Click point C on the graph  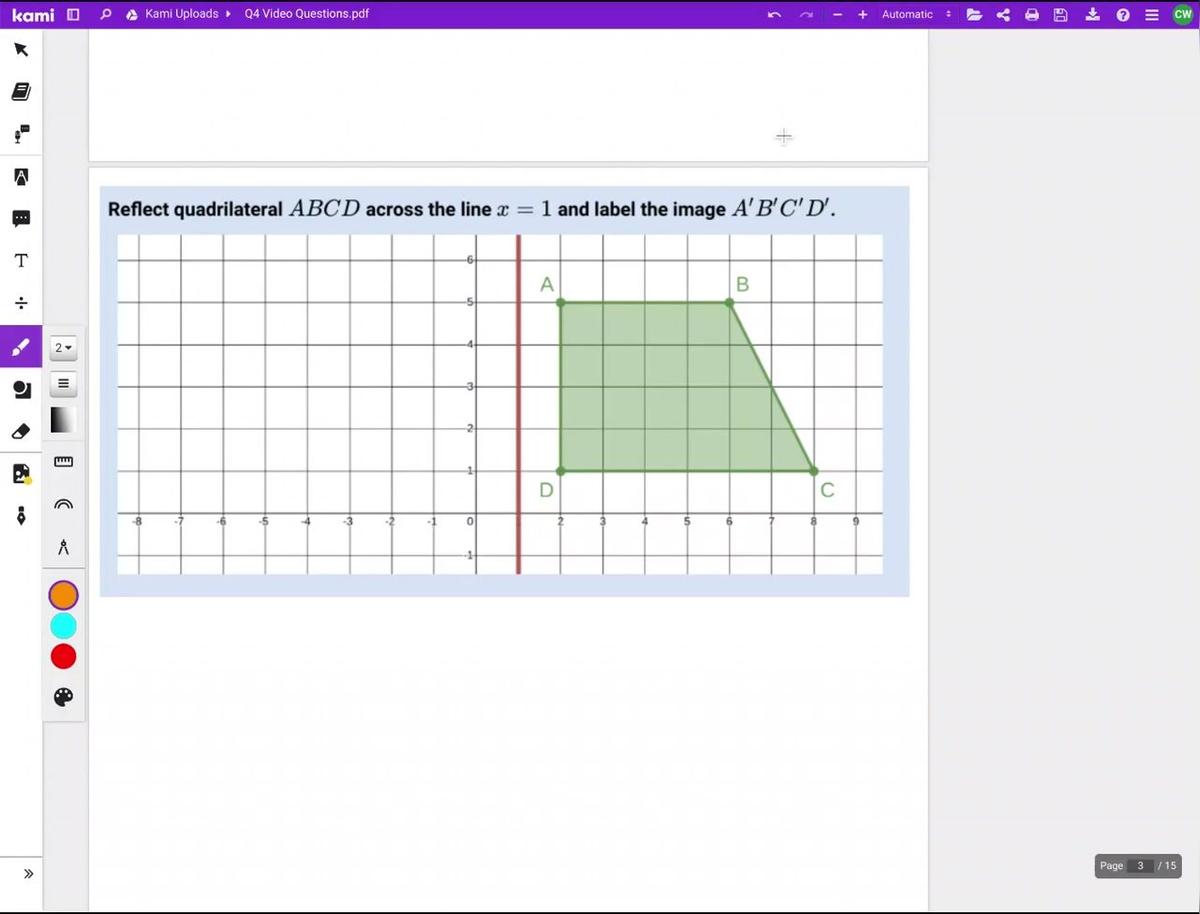pos(814,471)
